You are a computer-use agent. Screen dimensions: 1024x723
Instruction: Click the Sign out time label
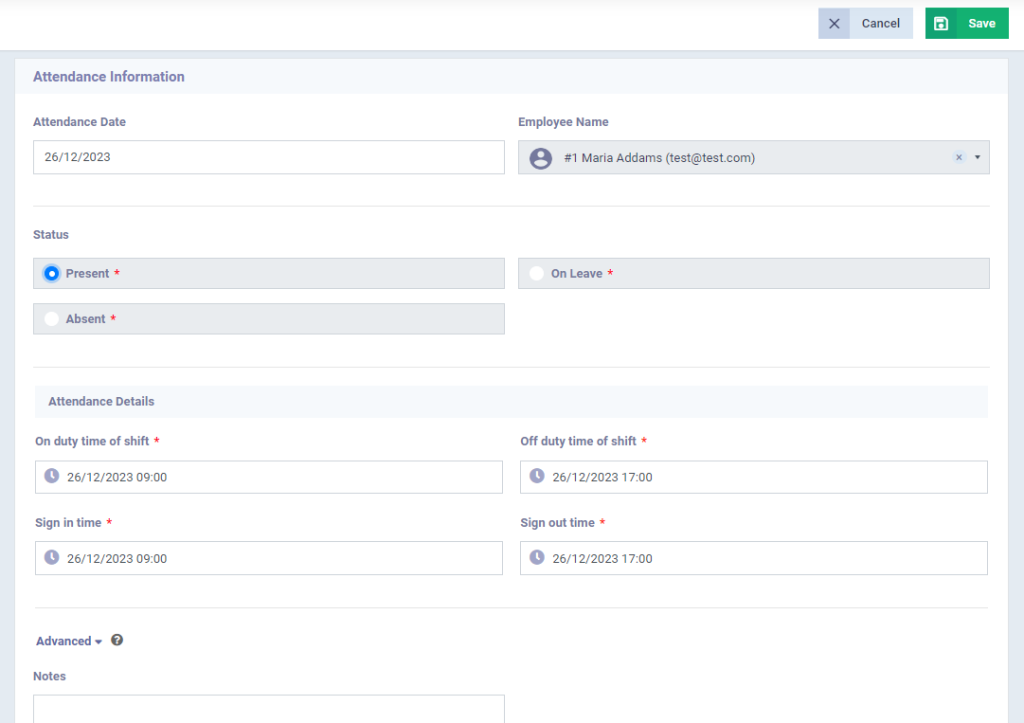coord(558,523)
